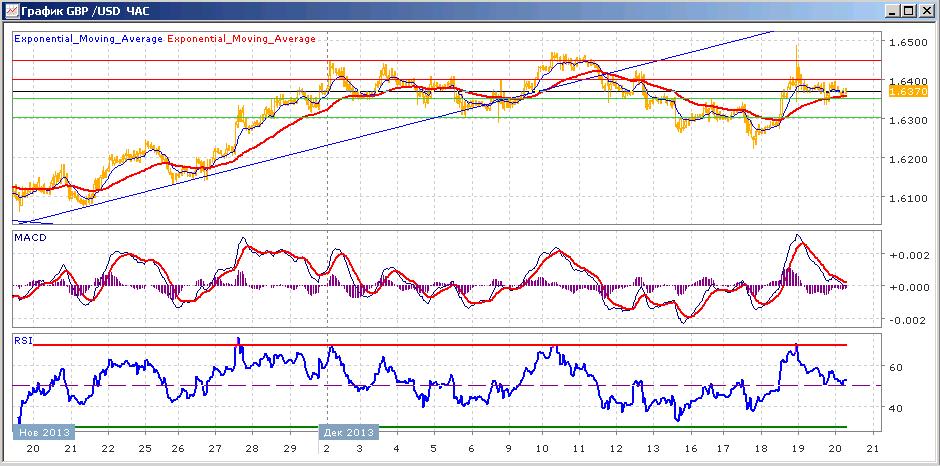The height and width of the screenshot is (467, 940).
Task: Click date label 19 on the time axis
Action: (798, 448)
